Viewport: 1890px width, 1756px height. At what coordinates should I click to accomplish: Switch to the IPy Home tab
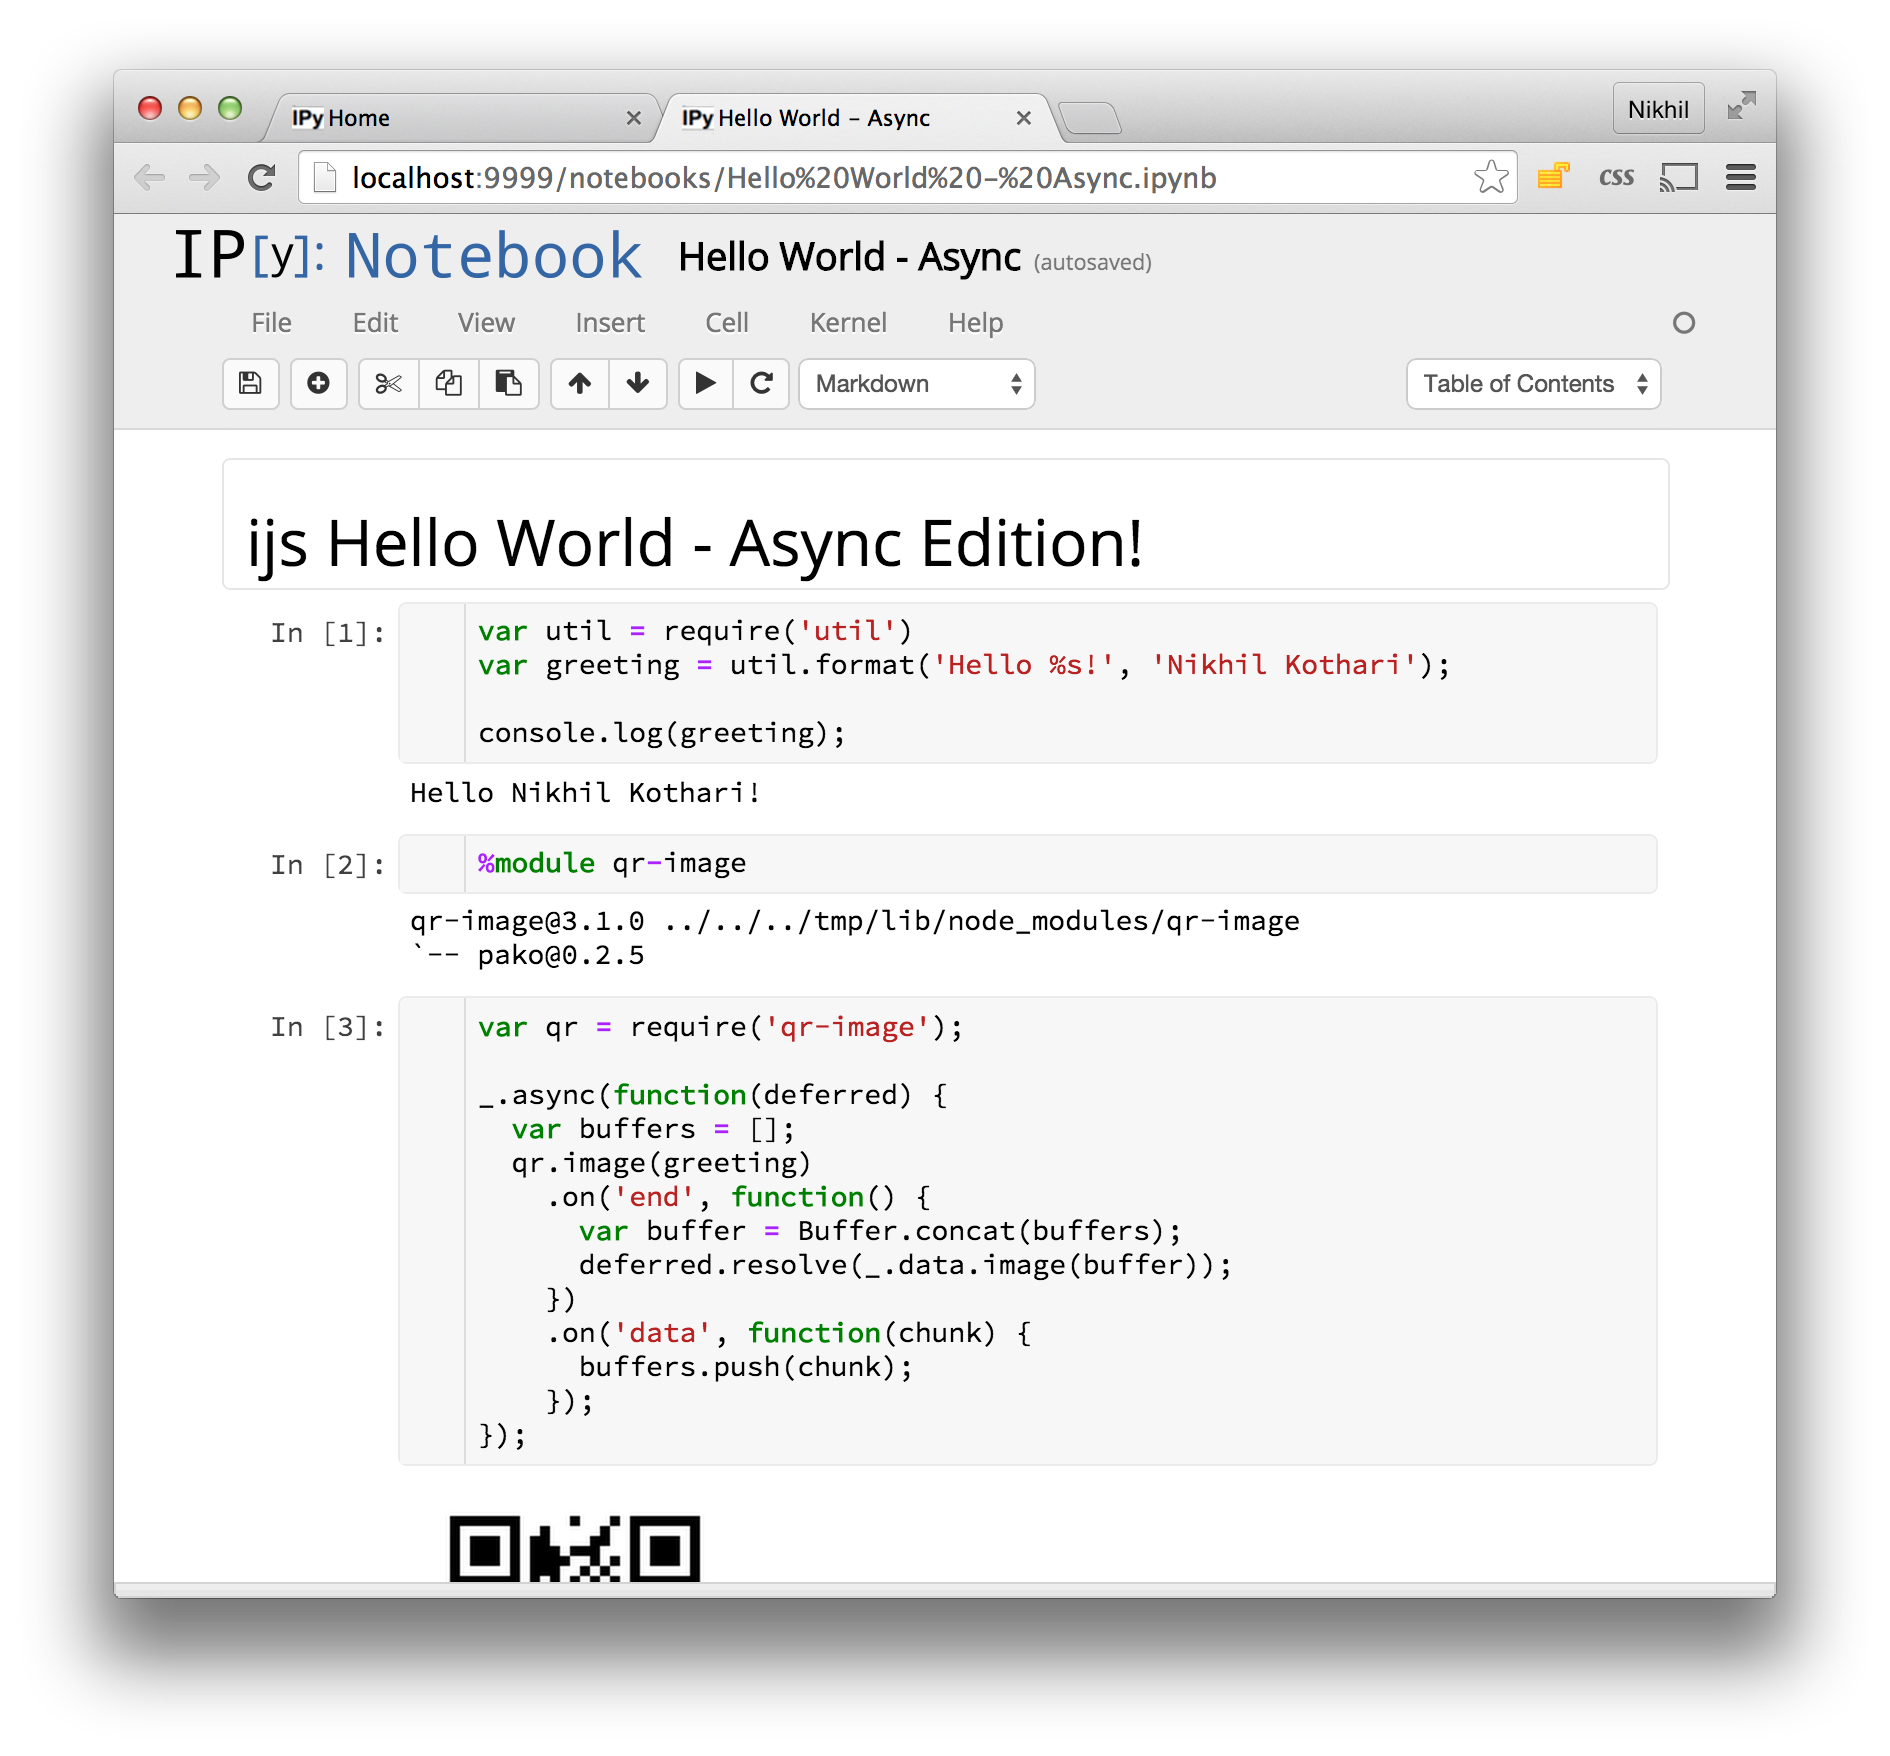(x=460, y=118)
